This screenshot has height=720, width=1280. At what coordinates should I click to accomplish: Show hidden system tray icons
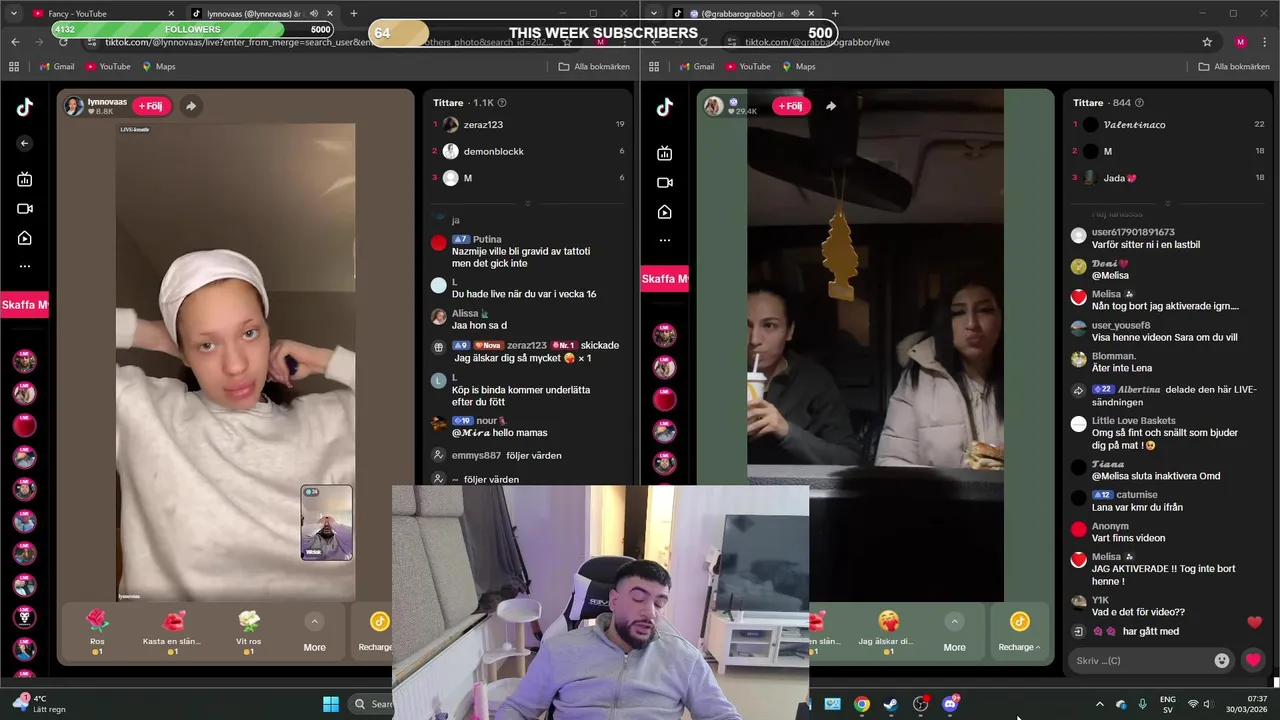[1100, 704]
